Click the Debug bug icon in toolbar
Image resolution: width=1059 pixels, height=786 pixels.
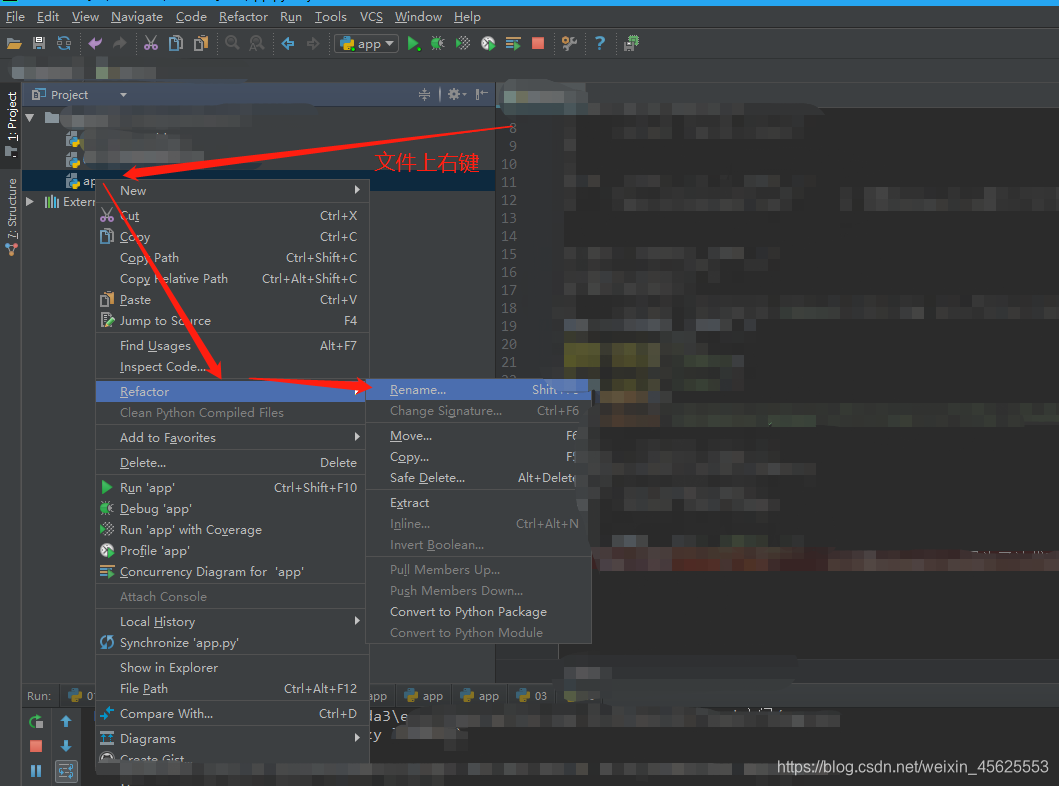(x=438, y=44)
